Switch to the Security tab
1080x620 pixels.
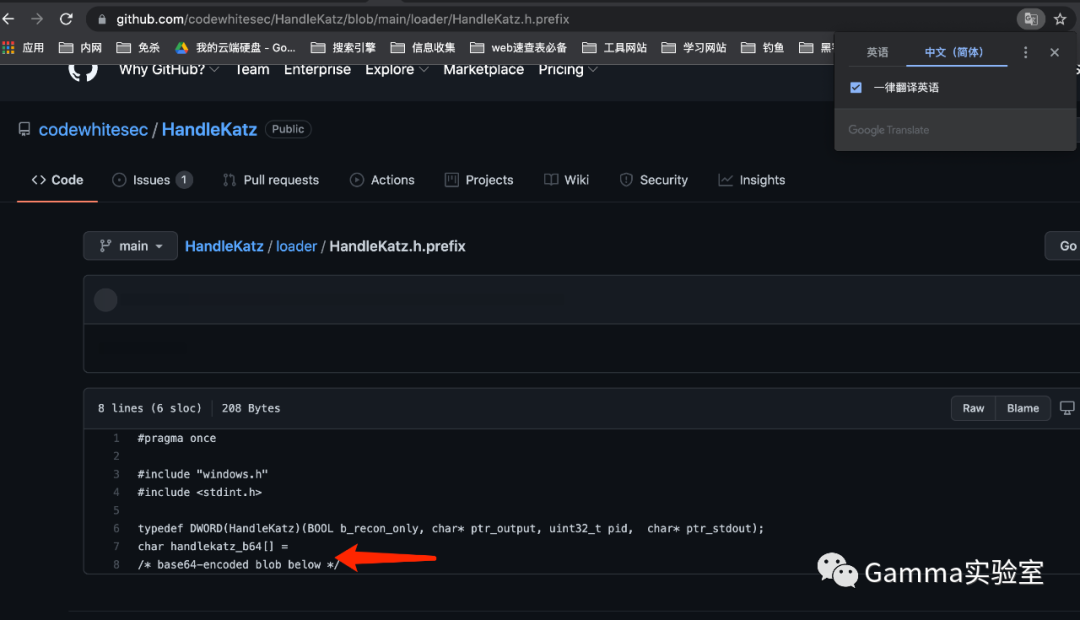tap(654, 180)
